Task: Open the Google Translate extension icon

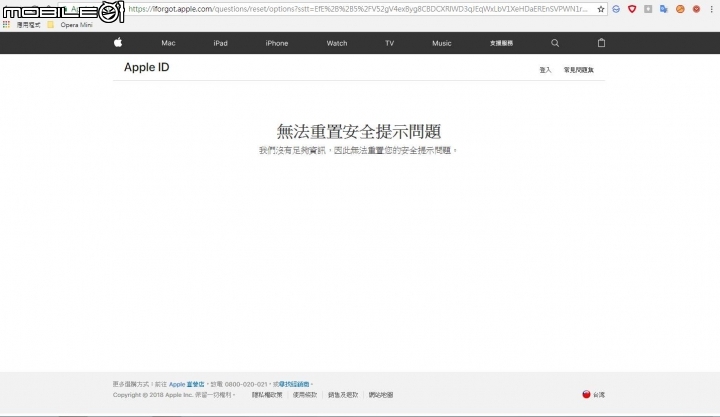Action: tap(664, 9)
